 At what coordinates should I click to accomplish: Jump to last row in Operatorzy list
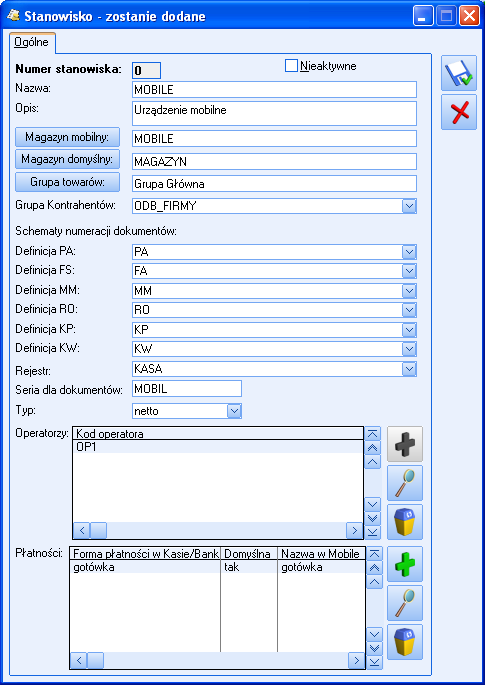pyautogui.click(x=372, y=532)
